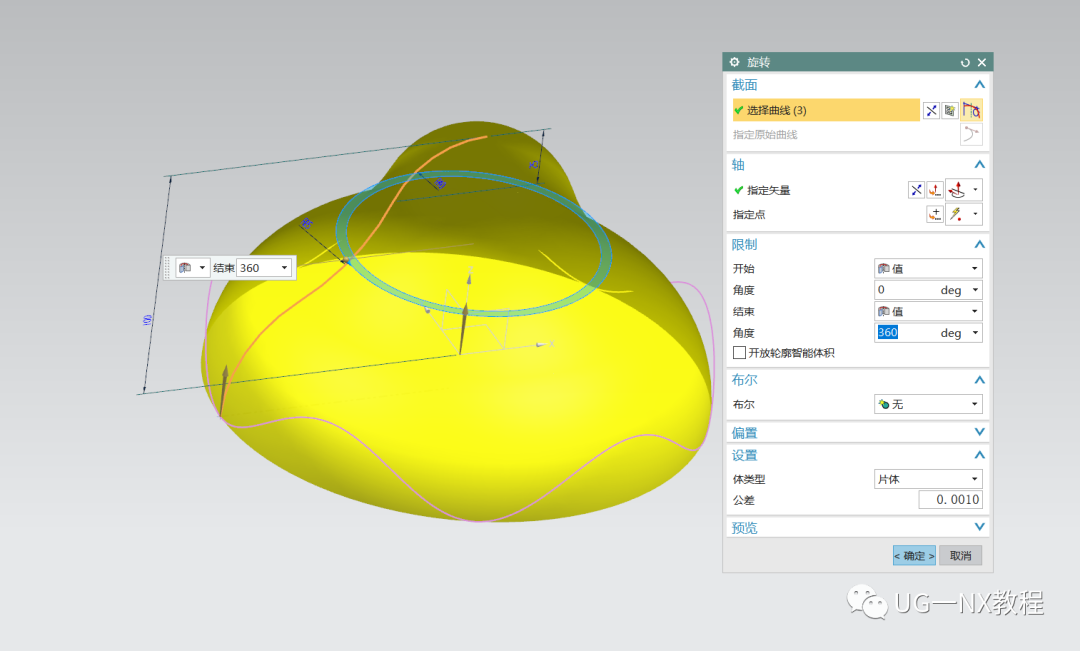Select the 选择曲线 (3) field

tap(825, 110)
